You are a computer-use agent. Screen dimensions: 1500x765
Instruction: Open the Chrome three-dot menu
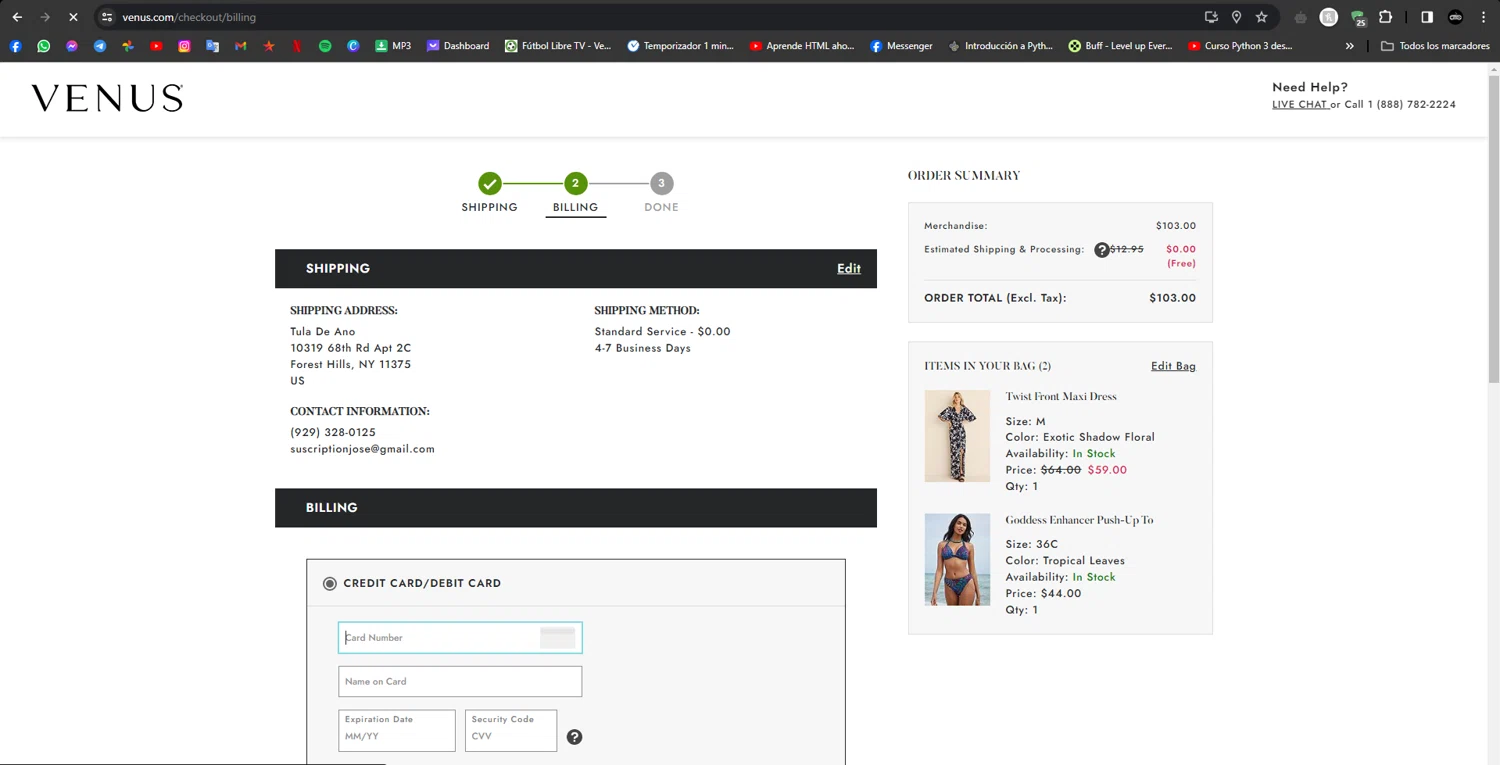1483,17
